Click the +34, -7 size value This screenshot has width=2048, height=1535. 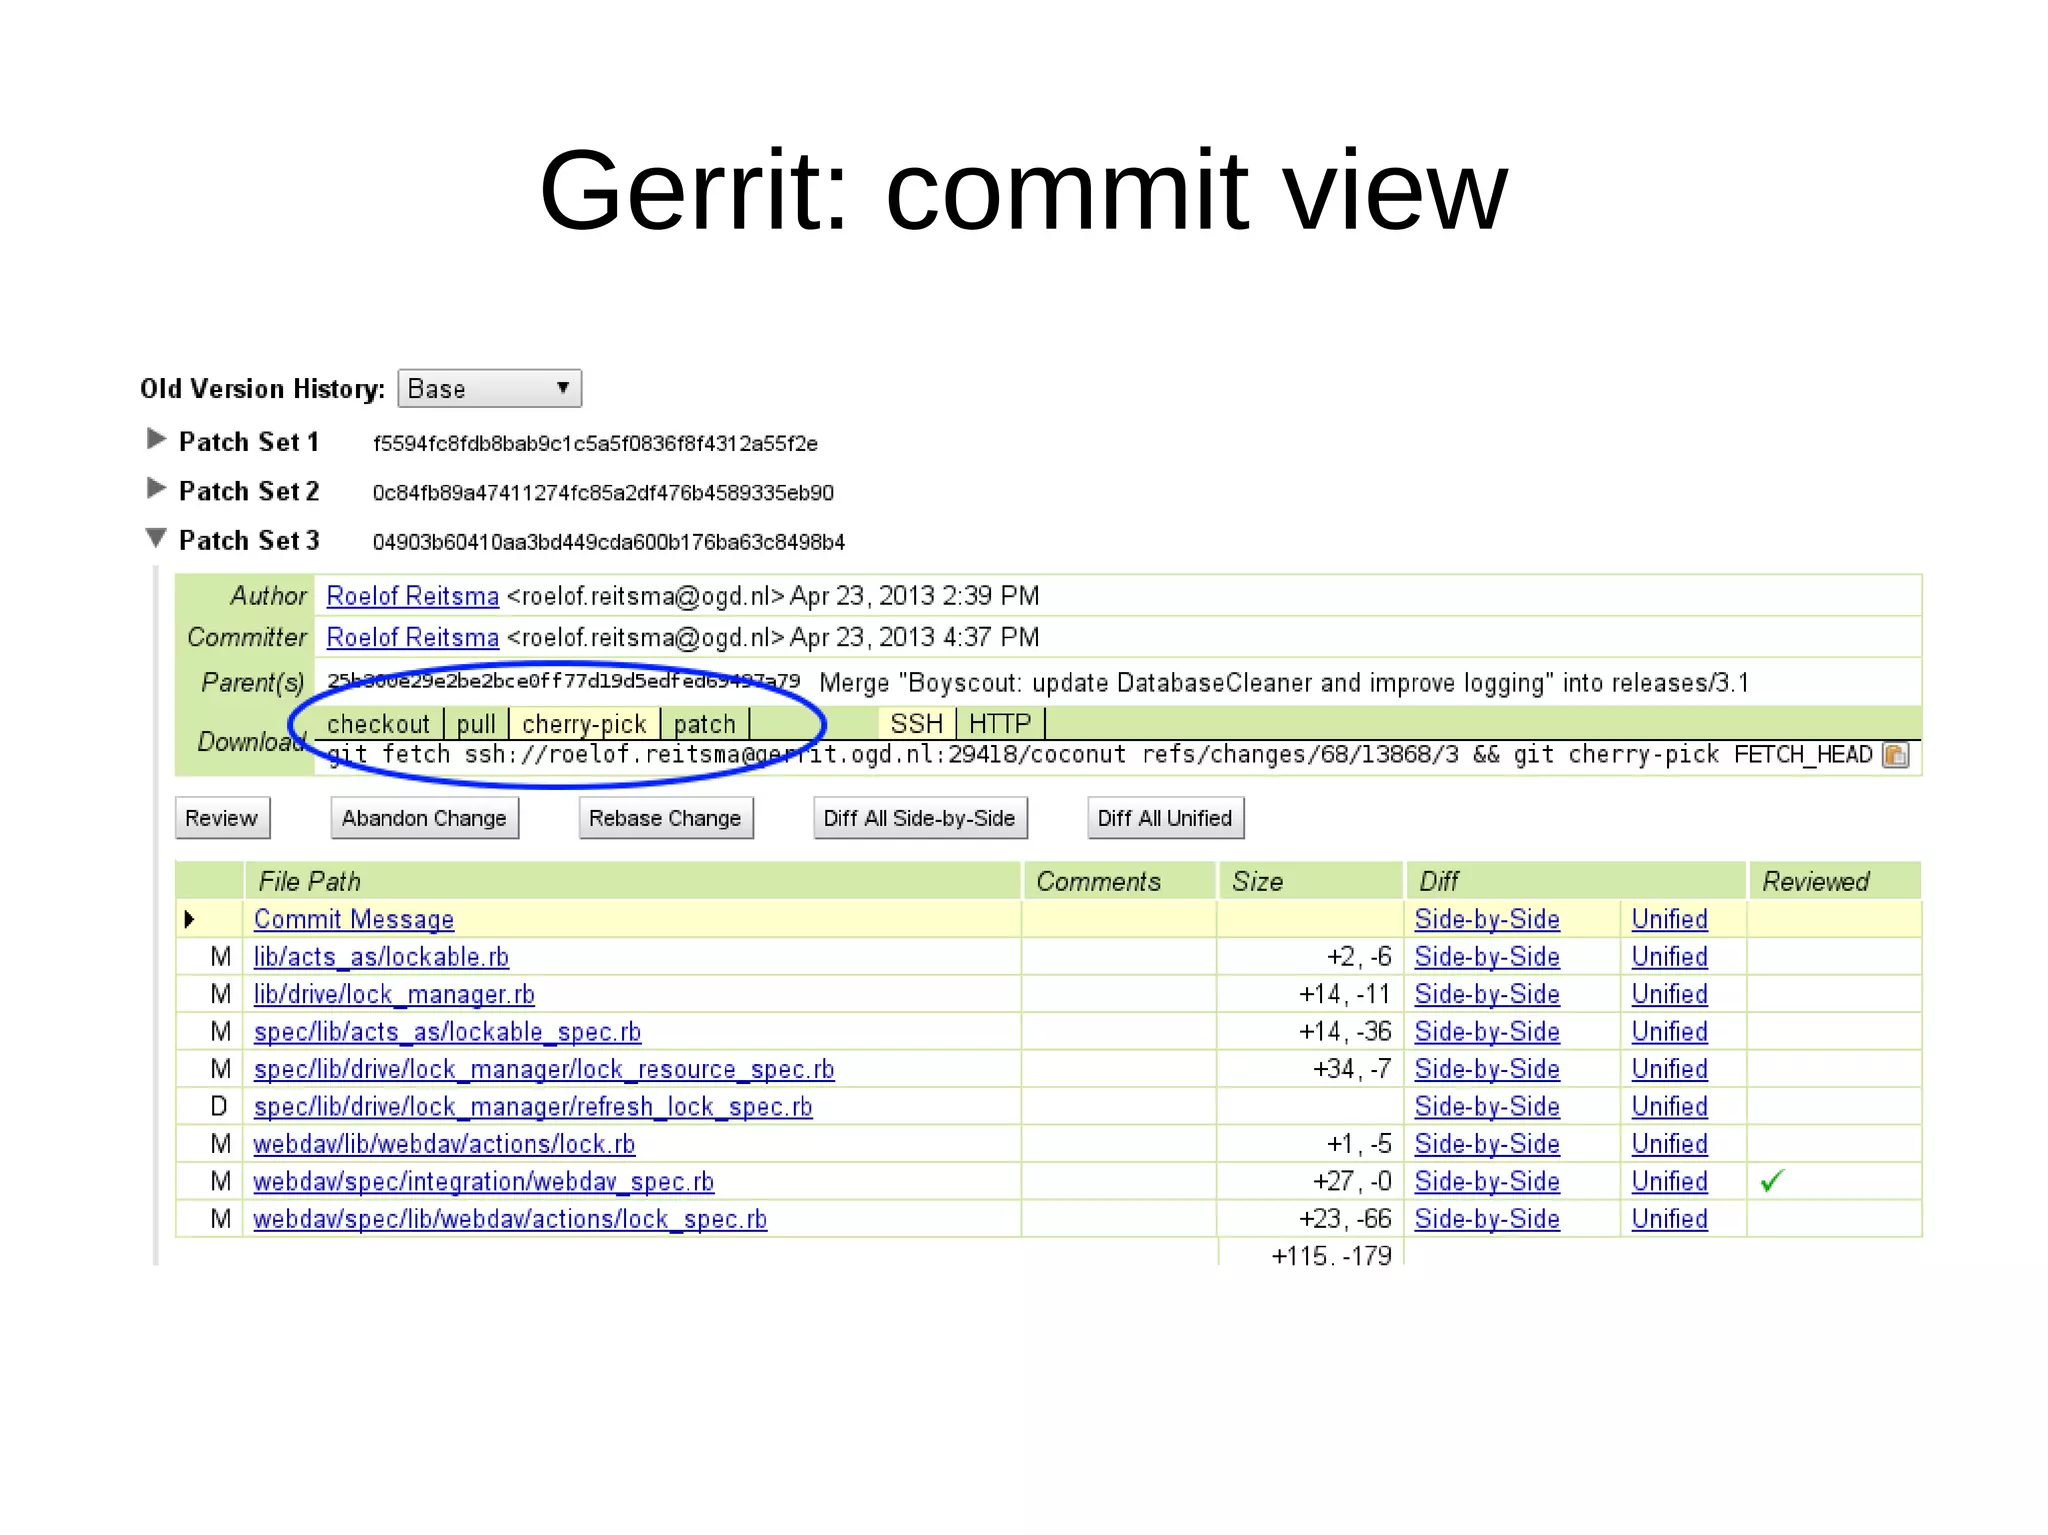pyautogui.click(x=1352, y=1069)
